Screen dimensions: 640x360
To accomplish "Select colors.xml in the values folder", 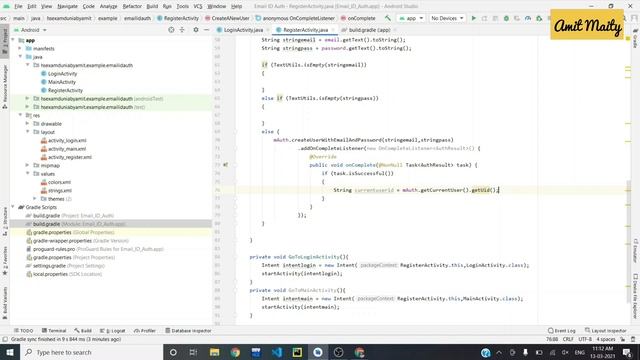I will 60,182.
